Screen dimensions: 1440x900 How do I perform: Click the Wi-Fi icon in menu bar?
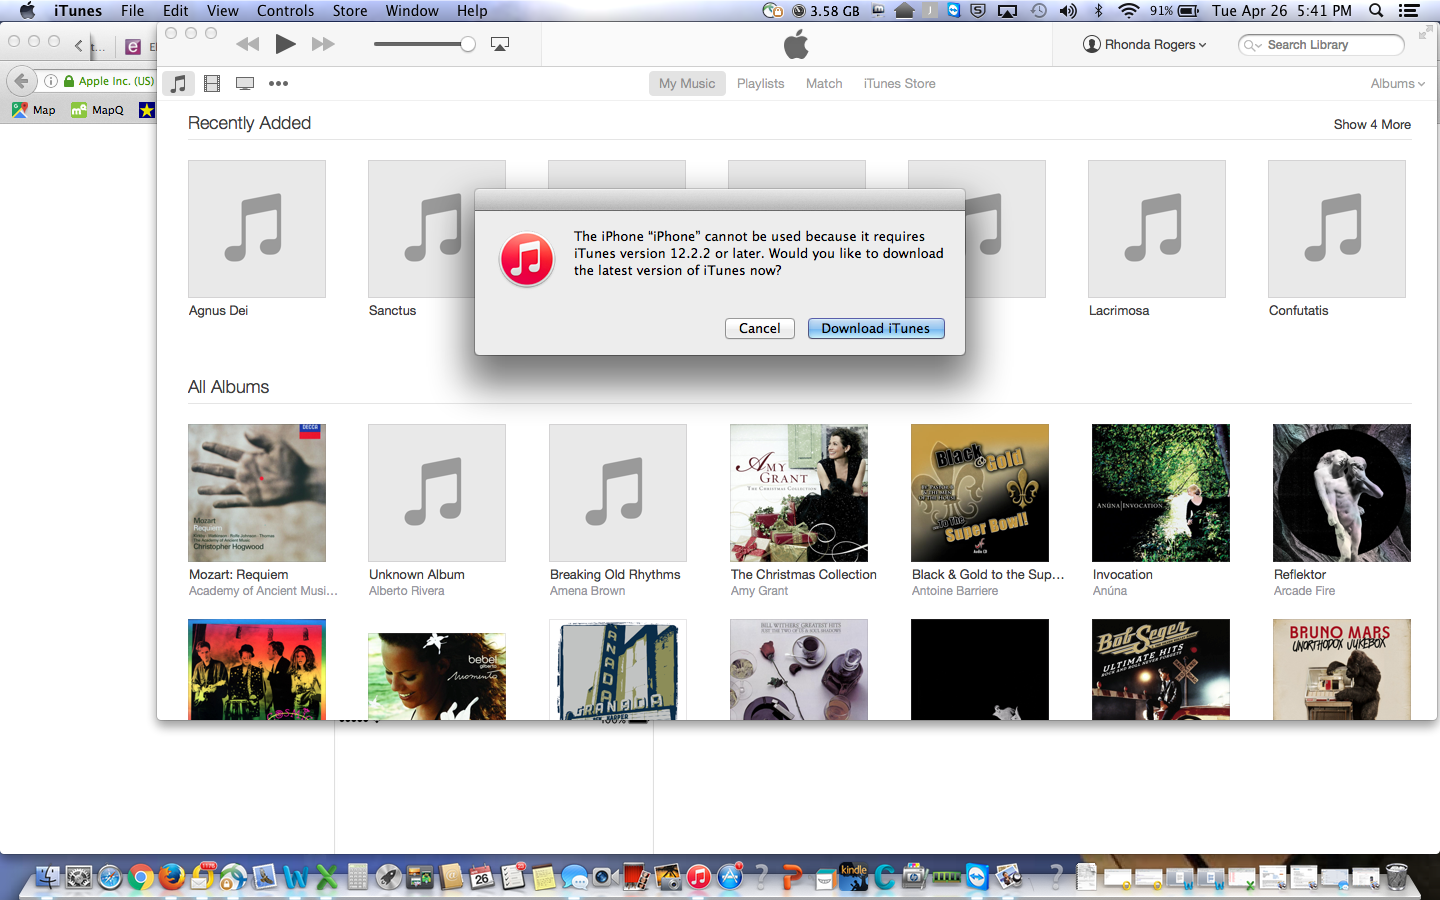click(x=1128, y=11)
